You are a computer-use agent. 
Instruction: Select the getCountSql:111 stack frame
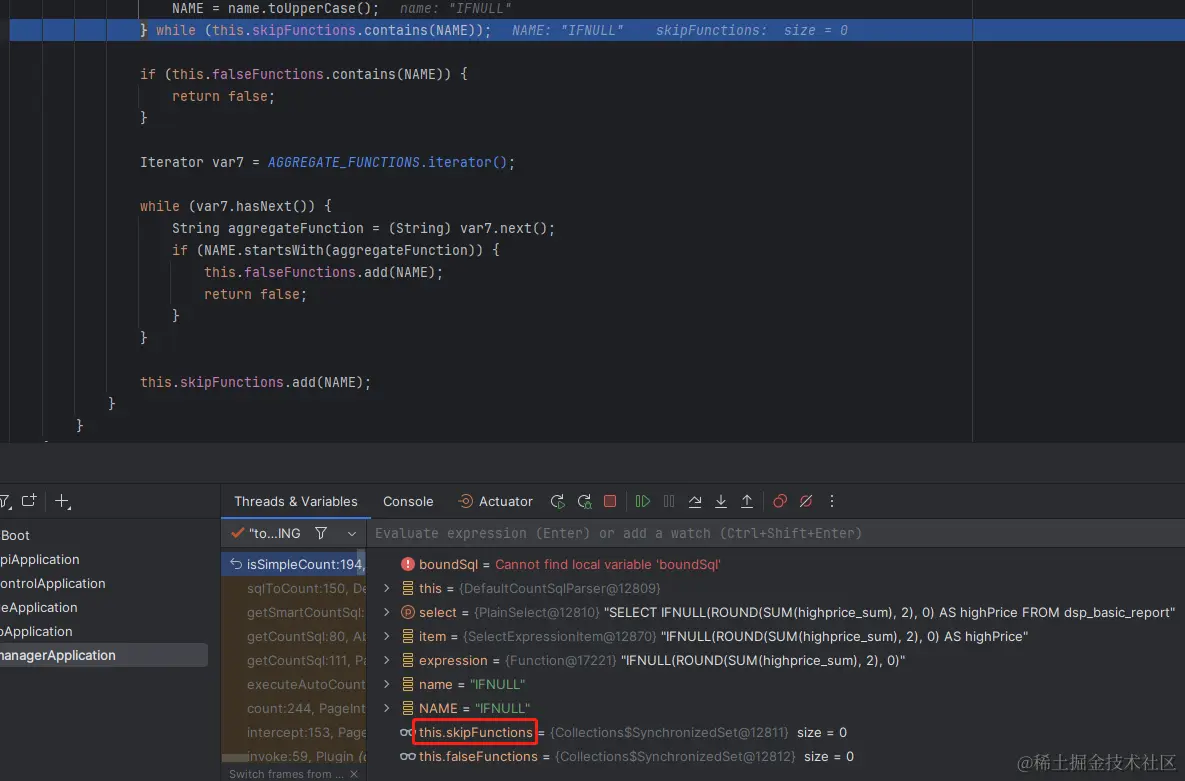pyautogui.click(x=294, y=660)
